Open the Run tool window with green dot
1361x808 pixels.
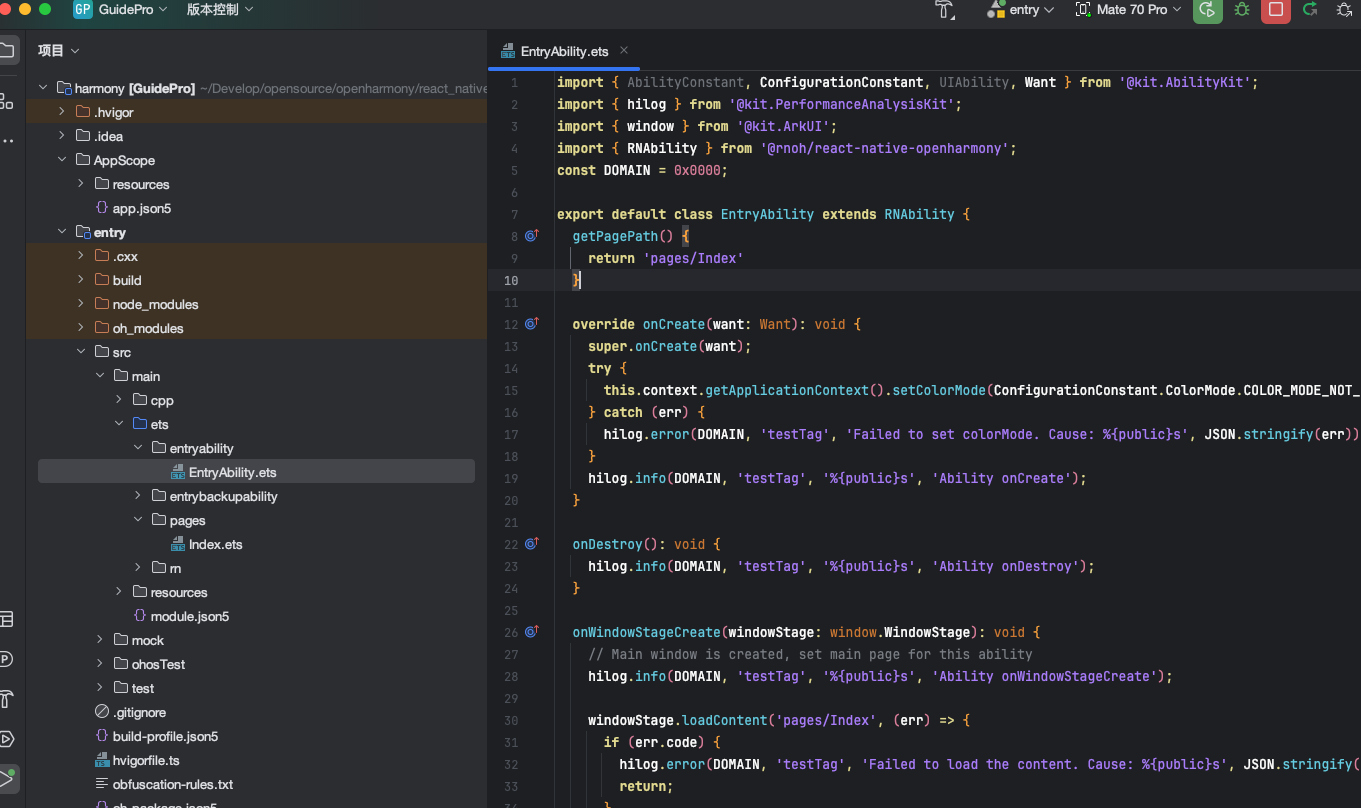(x=8, y=778)
